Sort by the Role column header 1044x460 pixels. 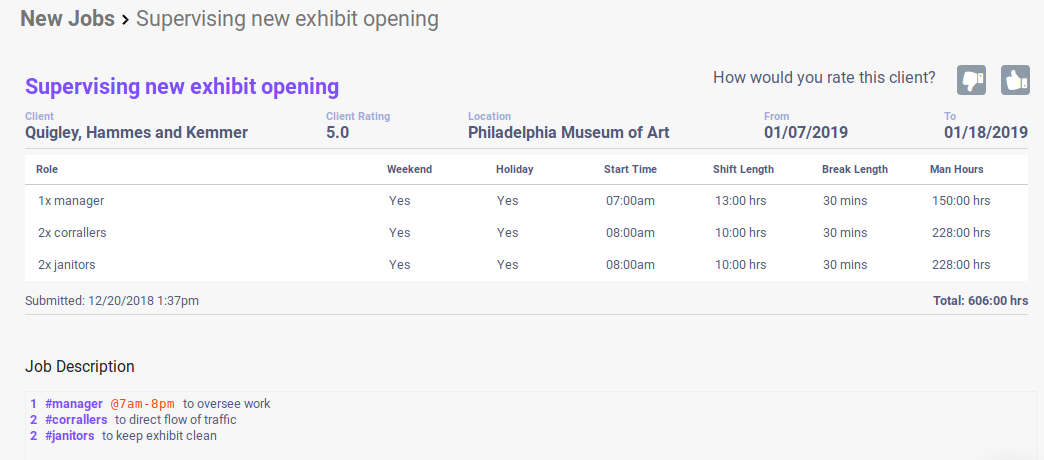(x=47, y=169)
